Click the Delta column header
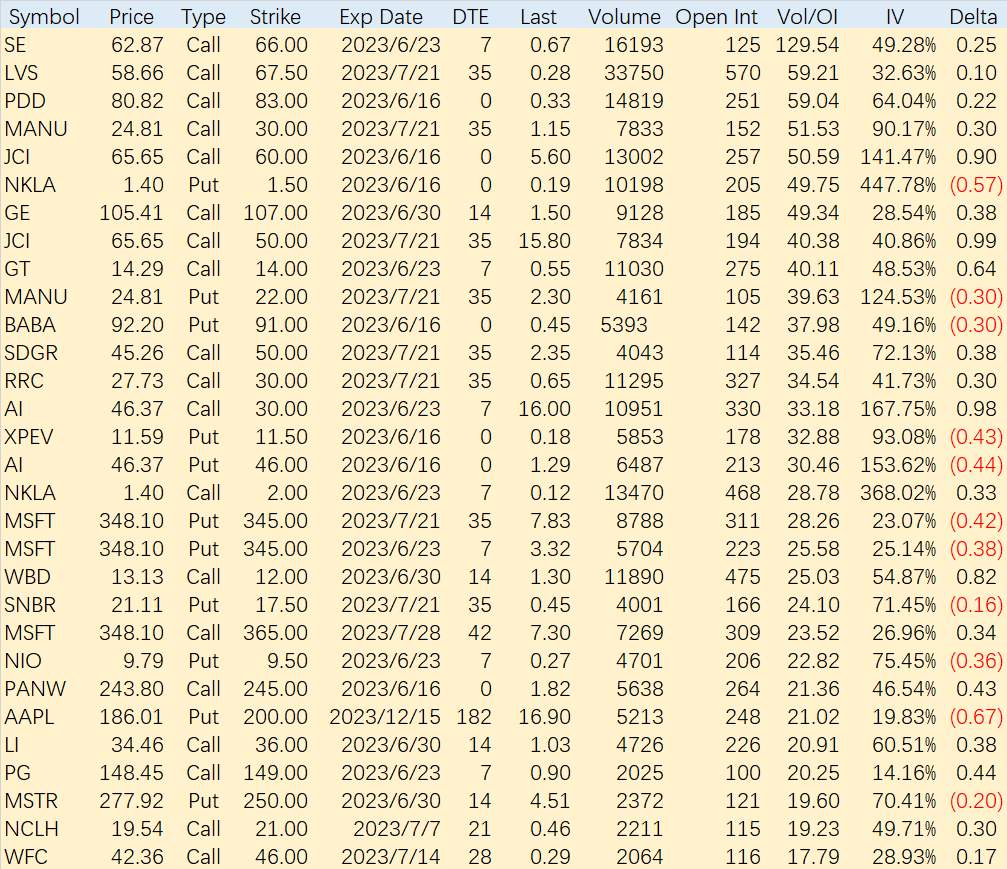Screen dimensions: 1007x869 point(973,17)
